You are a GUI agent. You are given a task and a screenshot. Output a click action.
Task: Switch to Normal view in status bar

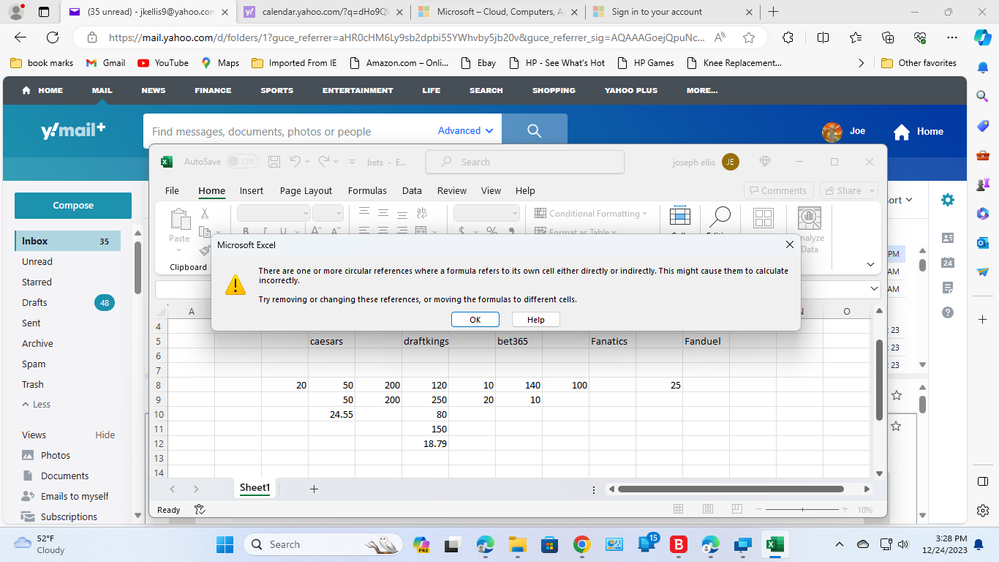pos(678,509)
